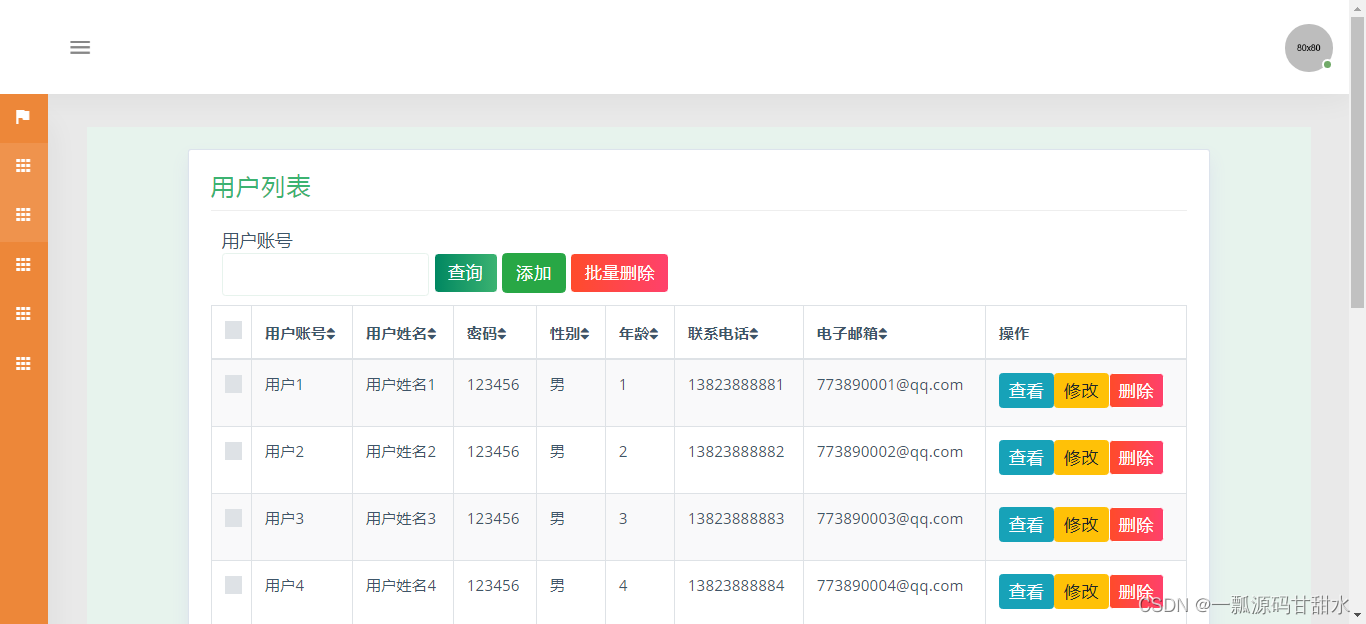Viewport: 1366px width, 624px height.
Task: Select email 773890002@qq.com
Action: (x=890, y=452)
